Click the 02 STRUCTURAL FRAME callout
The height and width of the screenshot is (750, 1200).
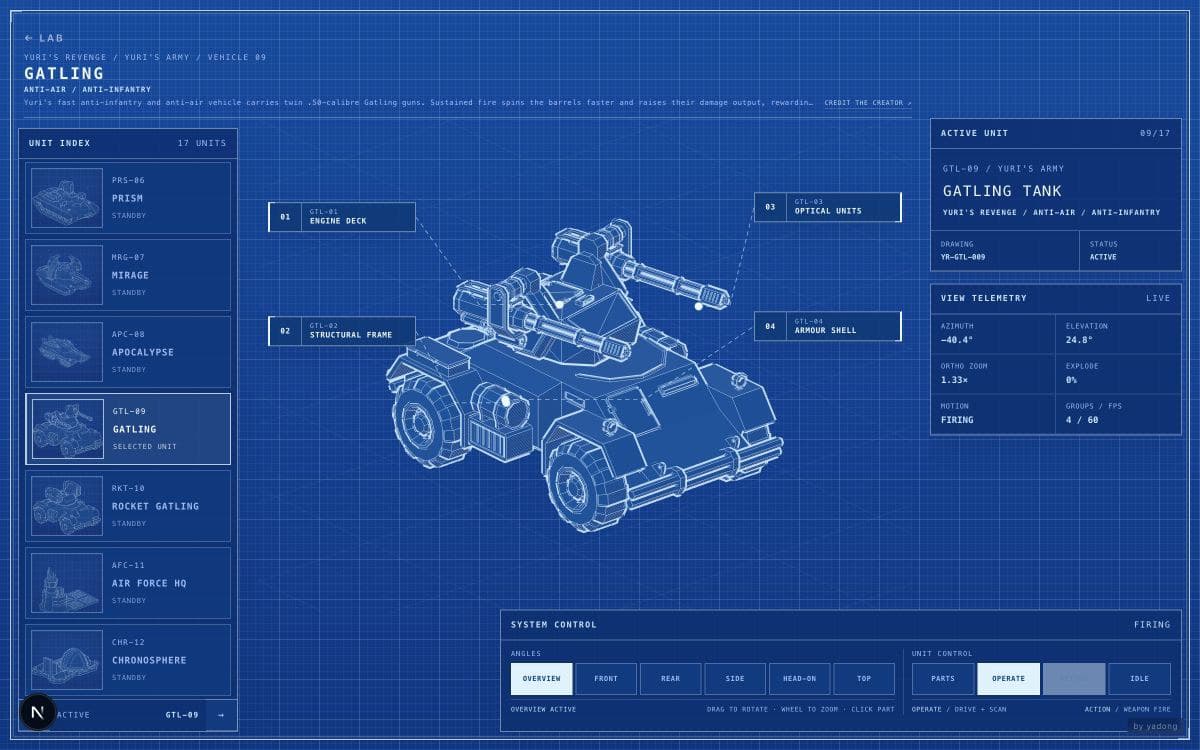click(342, 331)
